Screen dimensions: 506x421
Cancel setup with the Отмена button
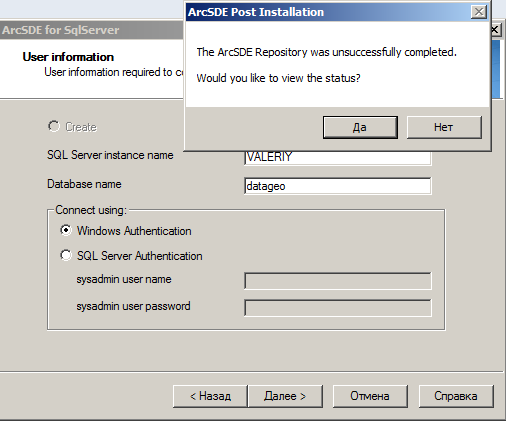[x=370, y=396]
